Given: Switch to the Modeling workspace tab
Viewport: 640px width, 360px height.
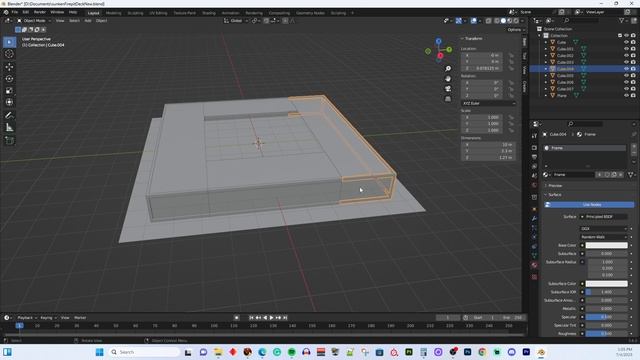Looking at the screenshot, I should pos(113,13).
